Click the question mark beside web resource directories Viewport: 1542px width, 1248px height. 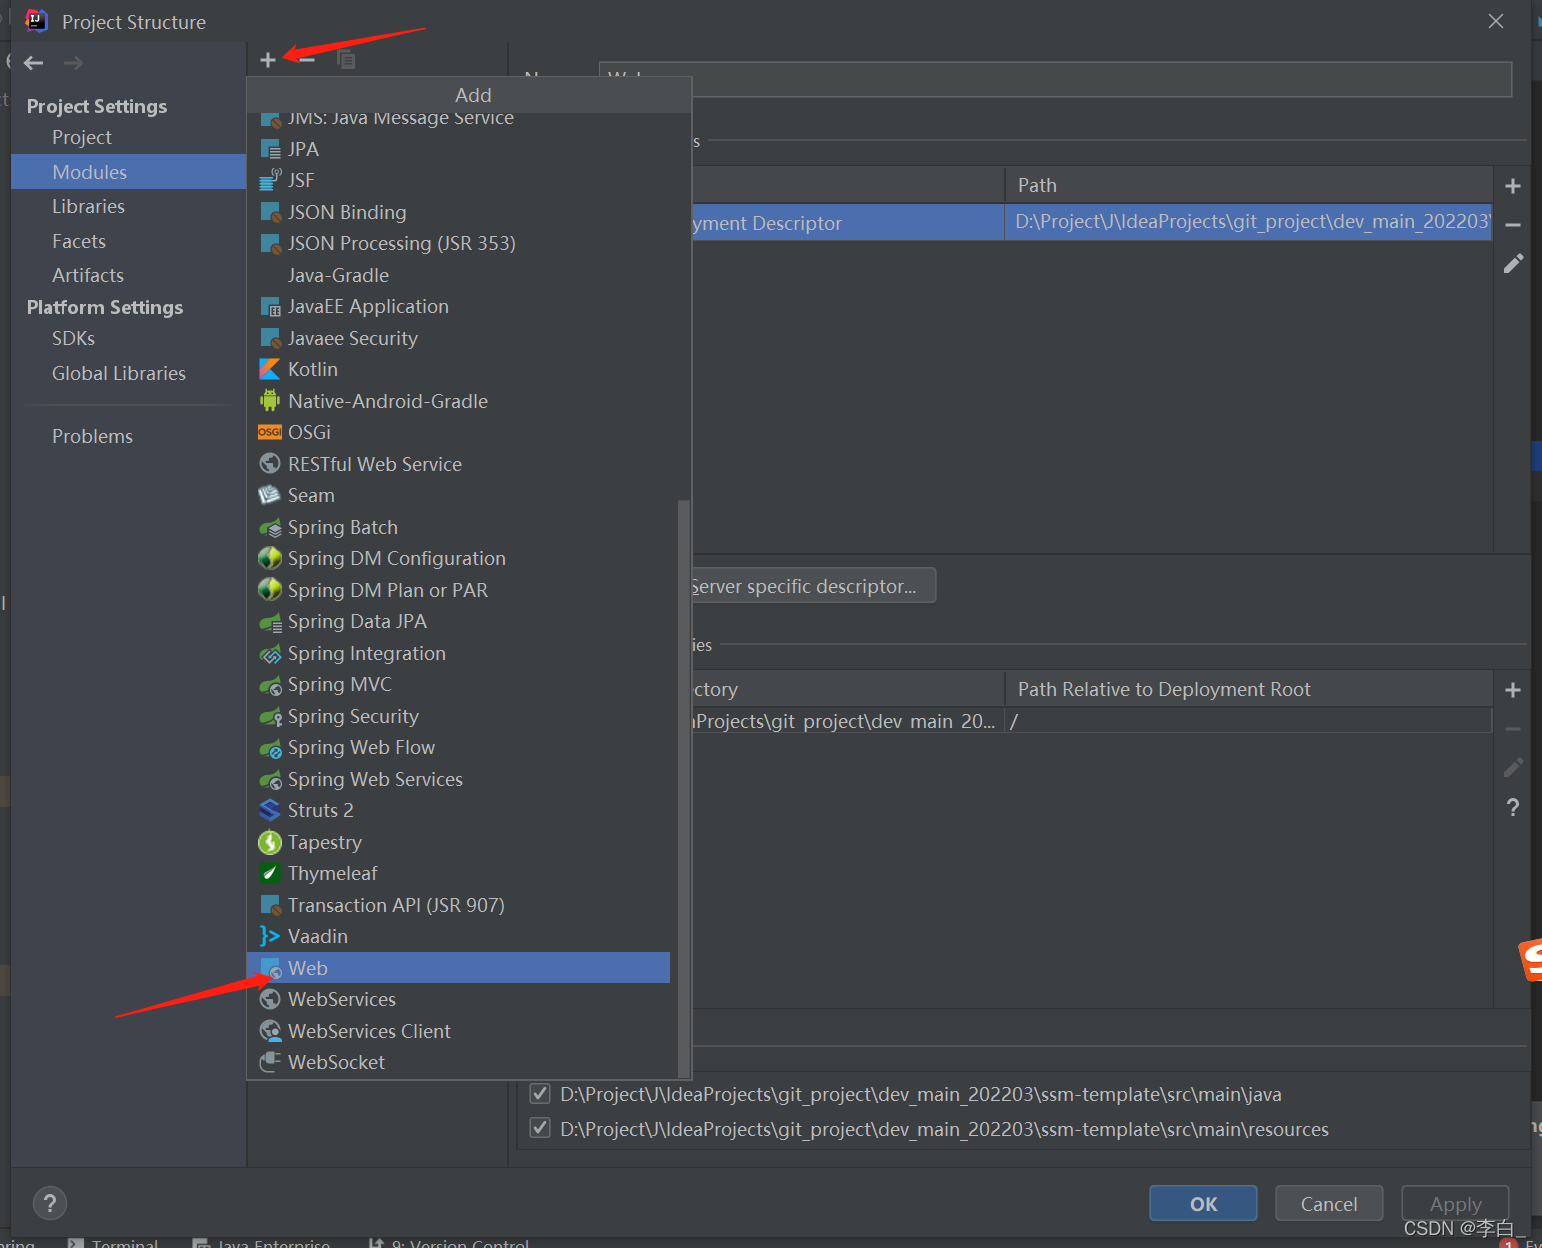1513,807
